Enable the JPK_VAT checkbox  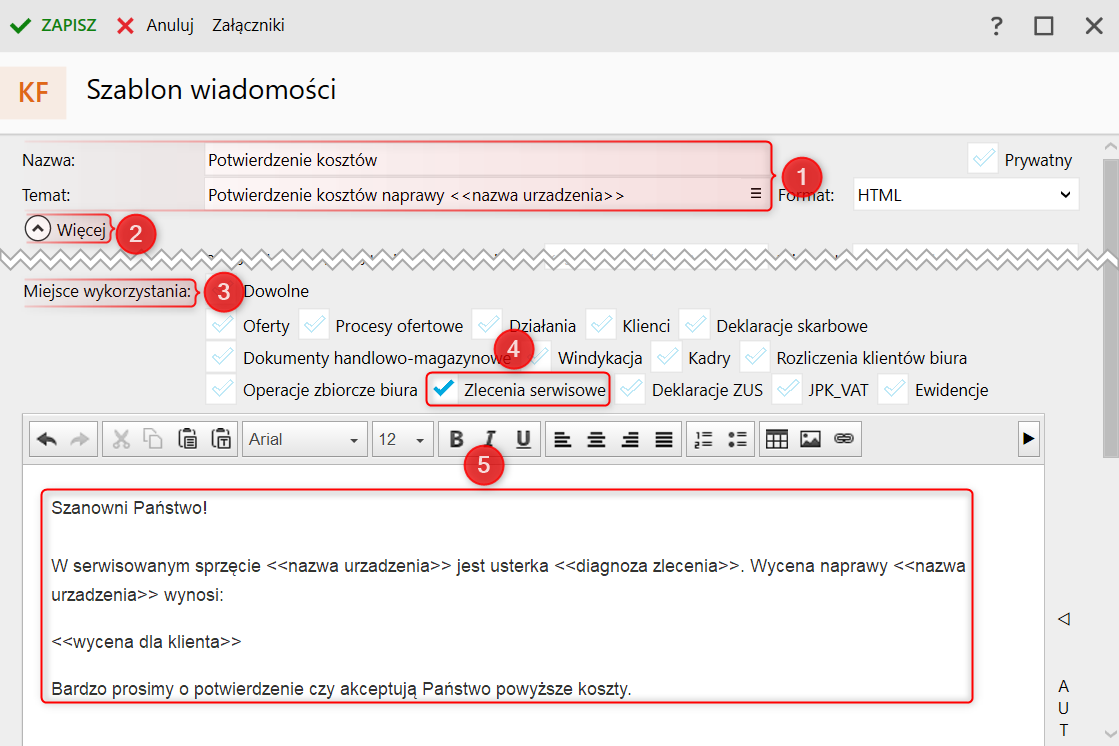pos(787,389)
